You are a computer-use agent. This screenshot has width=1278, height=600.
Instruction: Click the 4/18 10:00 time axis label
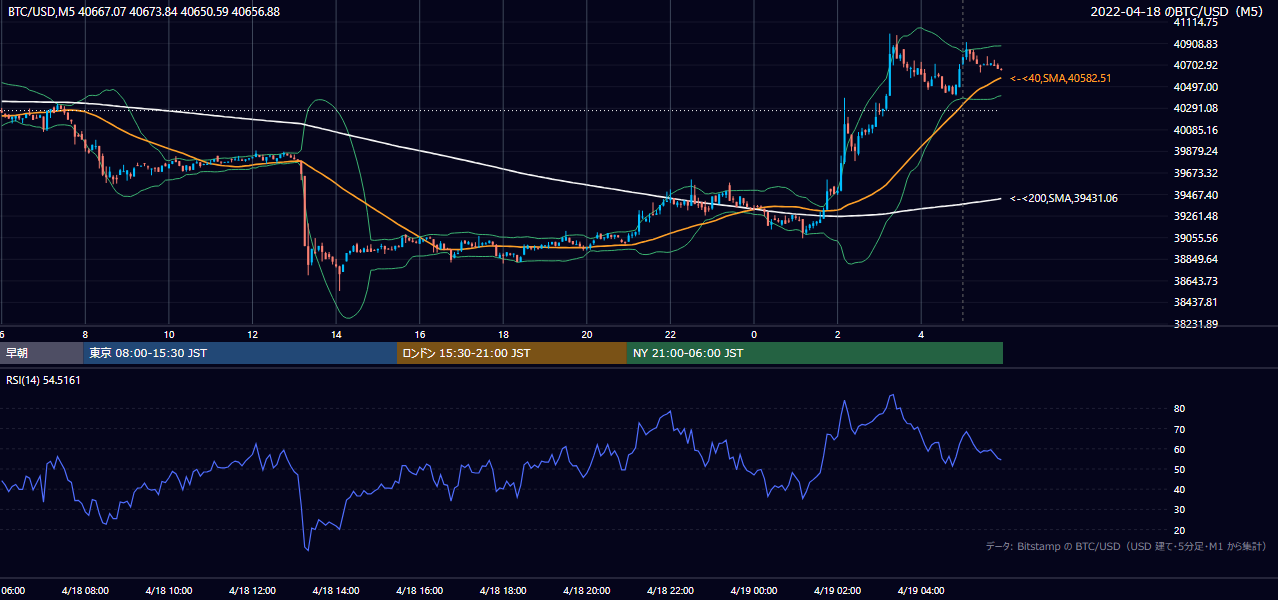pos(170,591)
